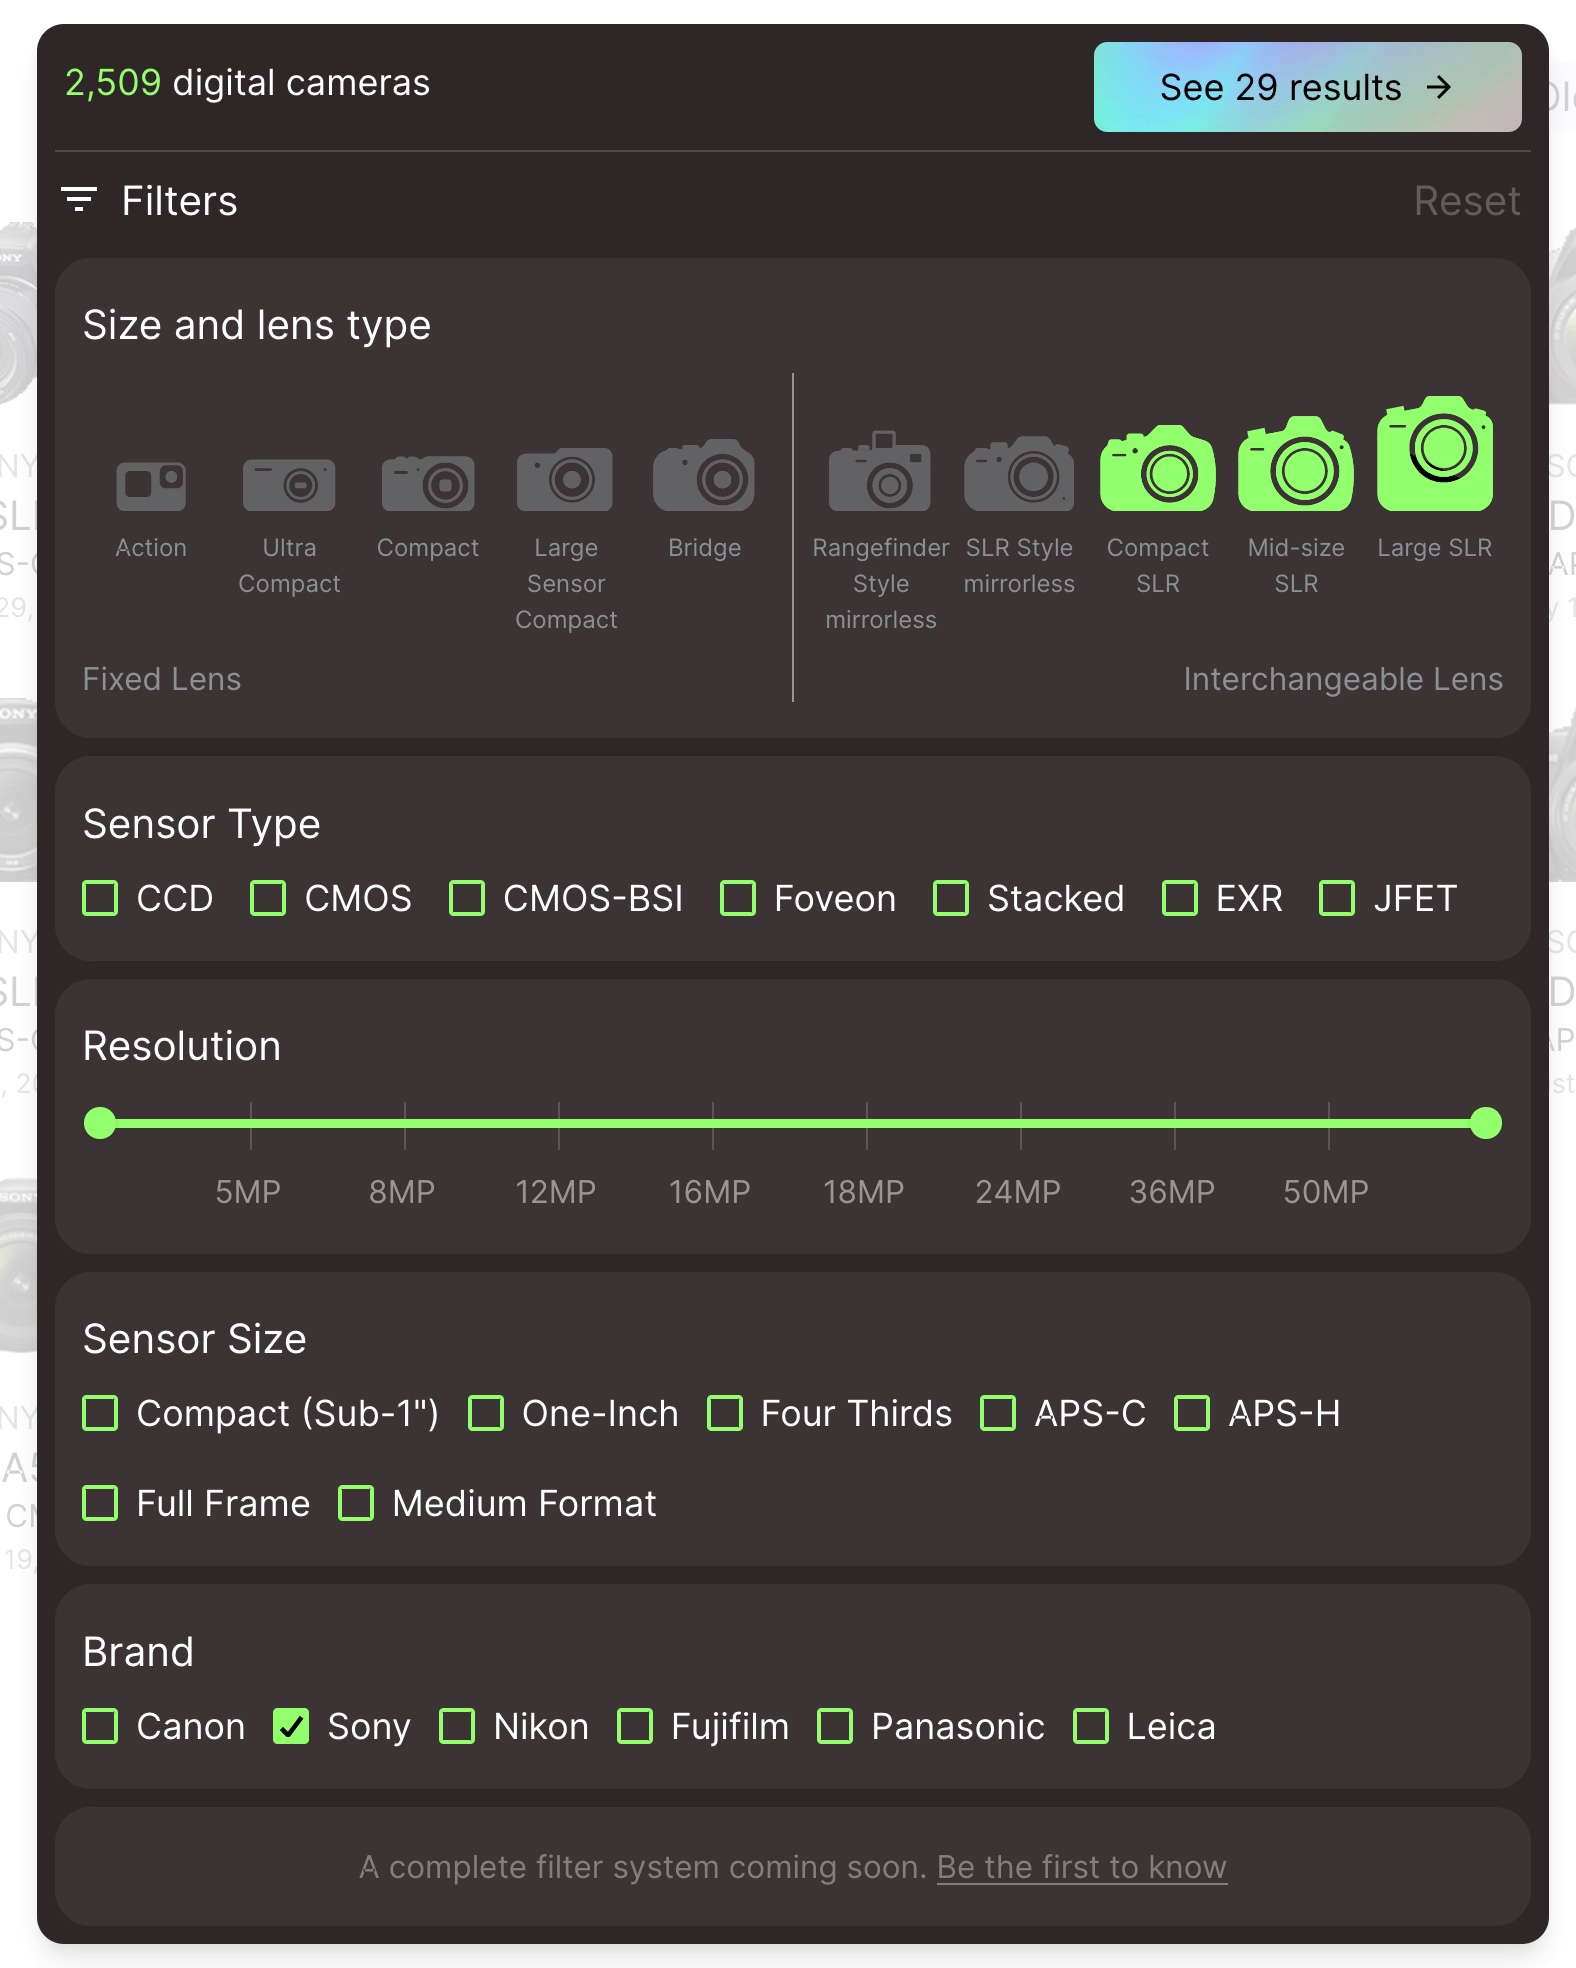Select SLR Style mirrorless camera icon
This screenshot has width=1576, height=1968.
(x=1019, y=474)
